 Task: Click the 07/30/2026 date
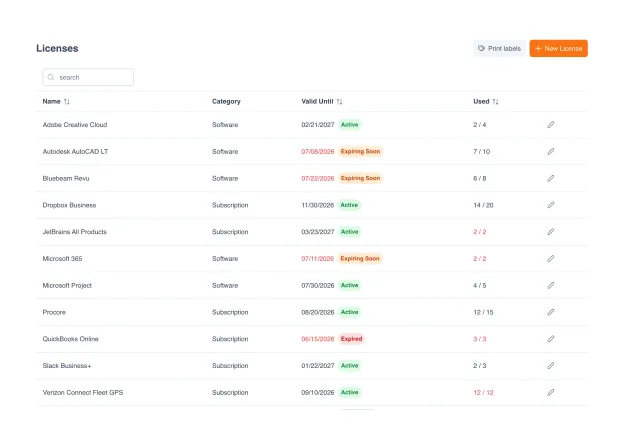coord(318,285)
